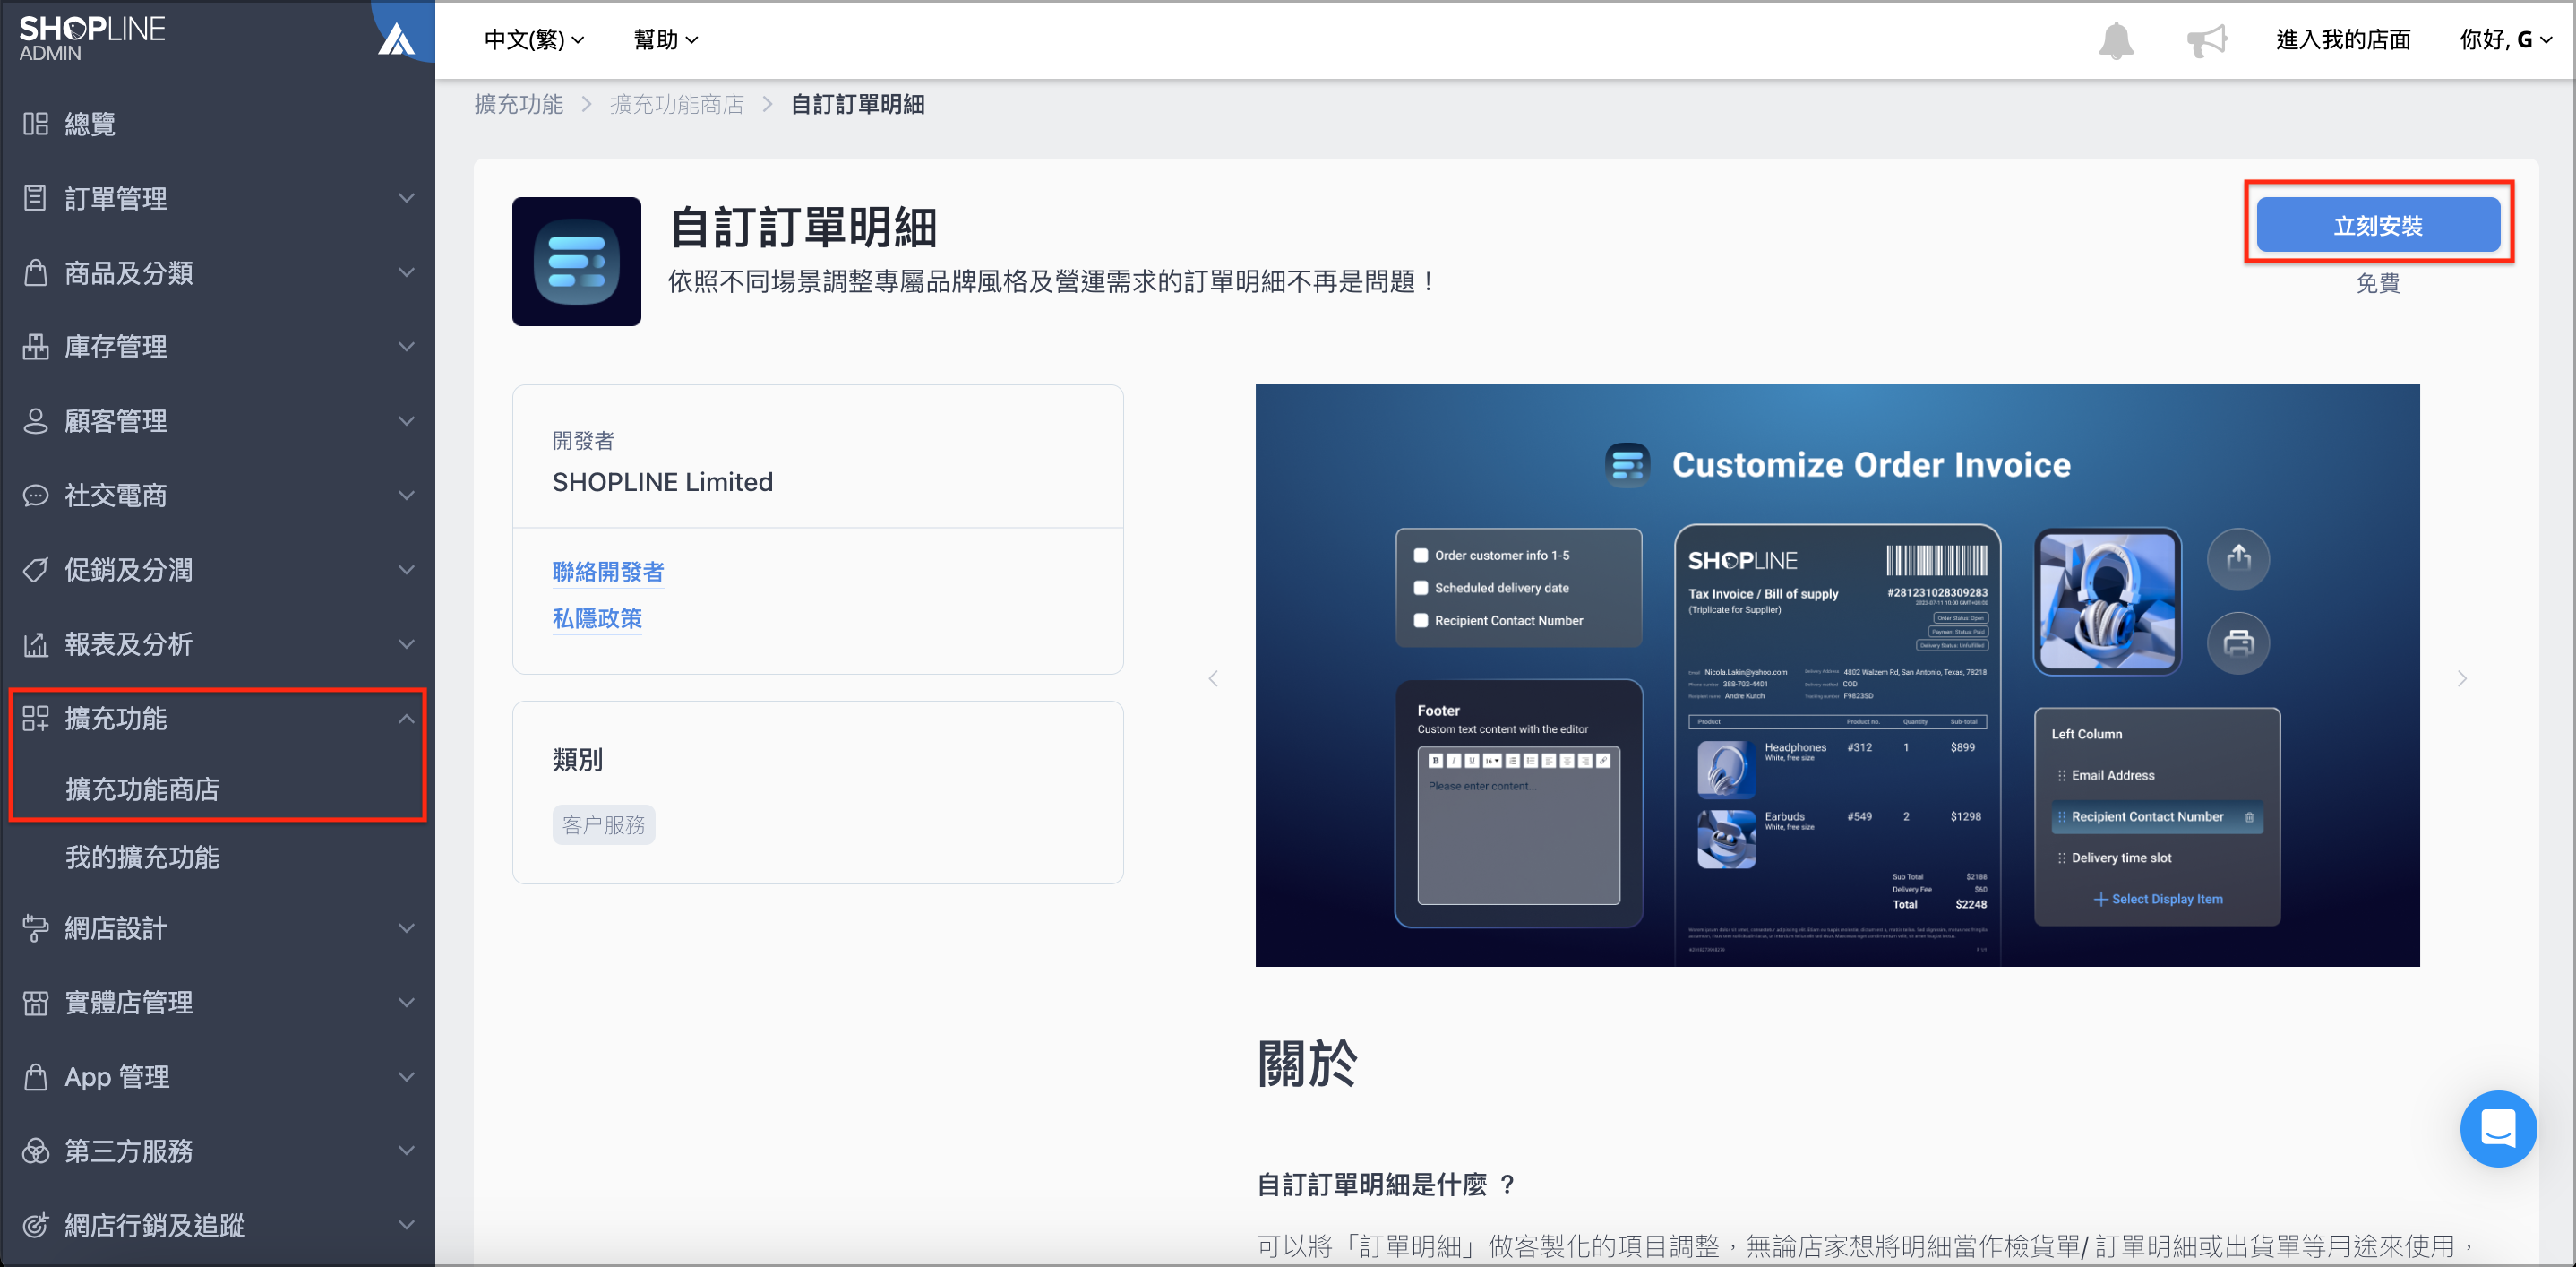This screenshot has width=2576, height=1267.
Task: Expand the 社交電商 chevron
Action: click(x=406, y=495)
